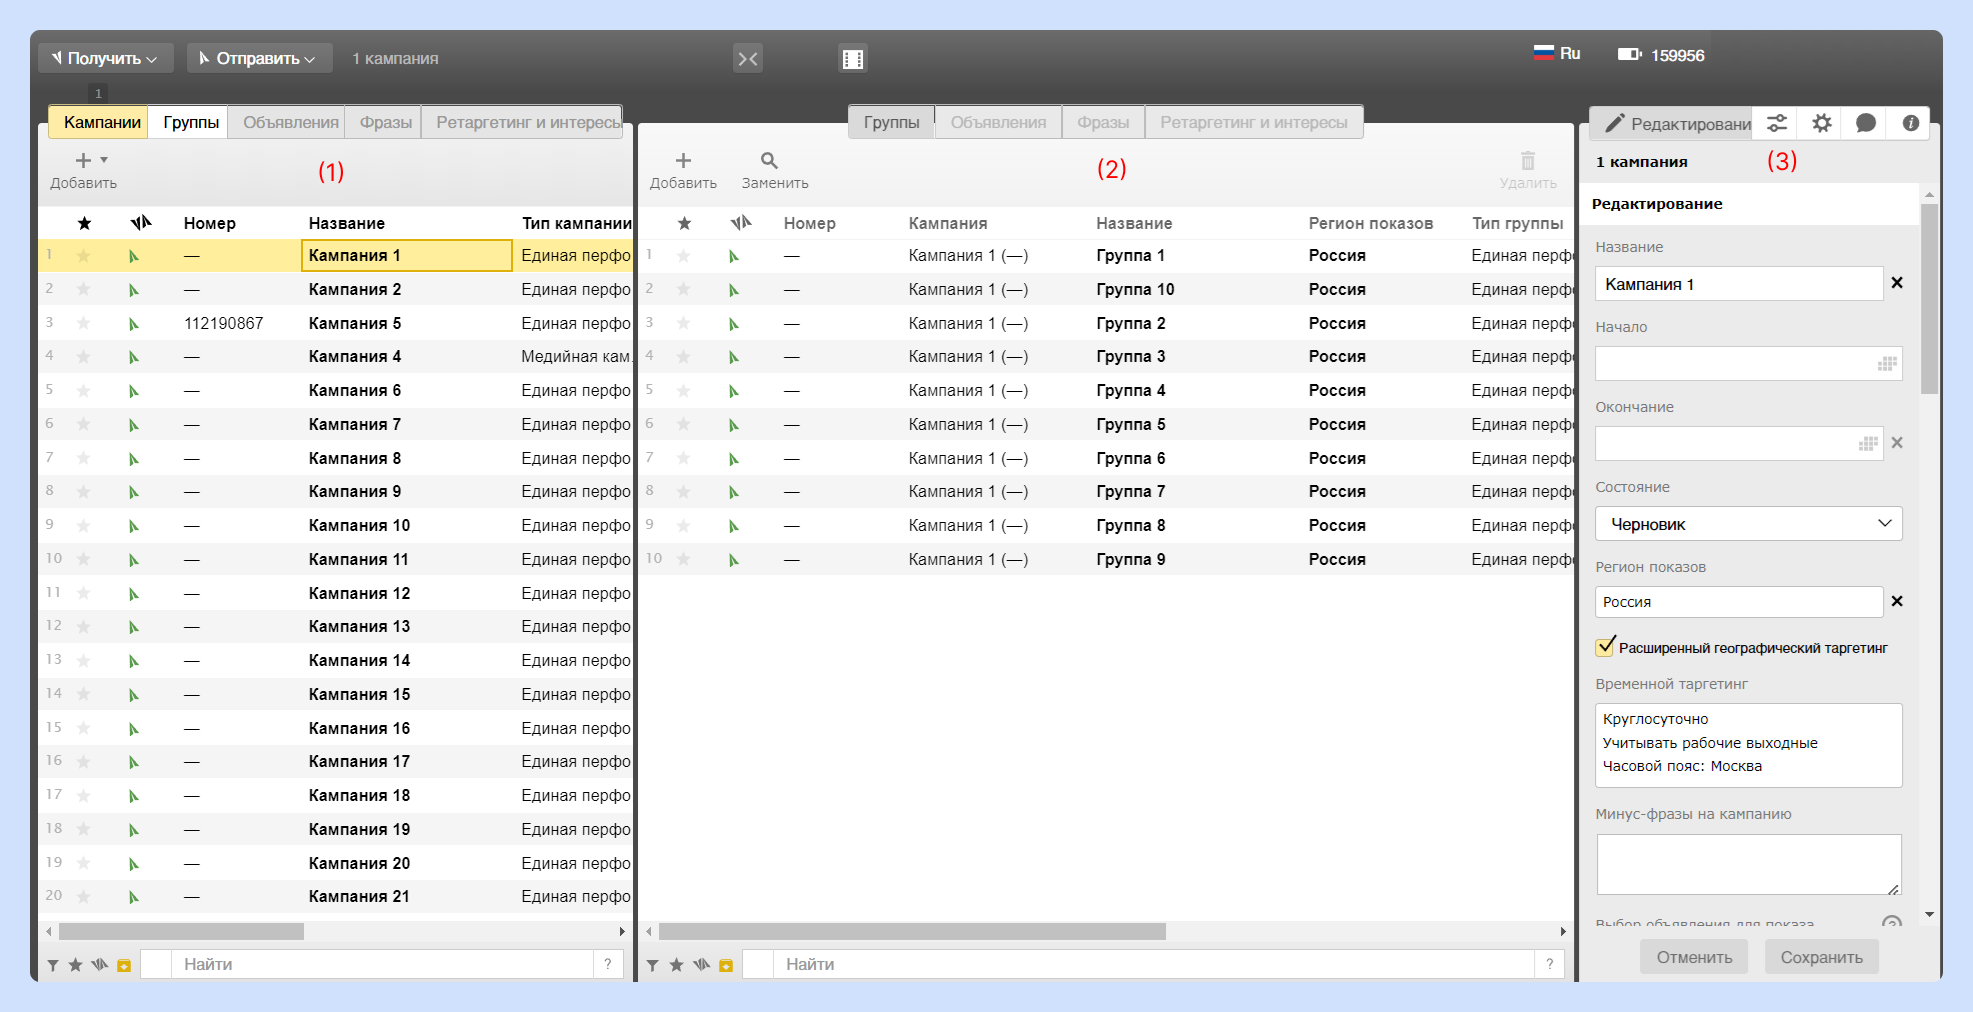Click the plus Добавить icon in groups panel
The image size is (1973, 1012).
pyautogui.click(x=683, y=160)
